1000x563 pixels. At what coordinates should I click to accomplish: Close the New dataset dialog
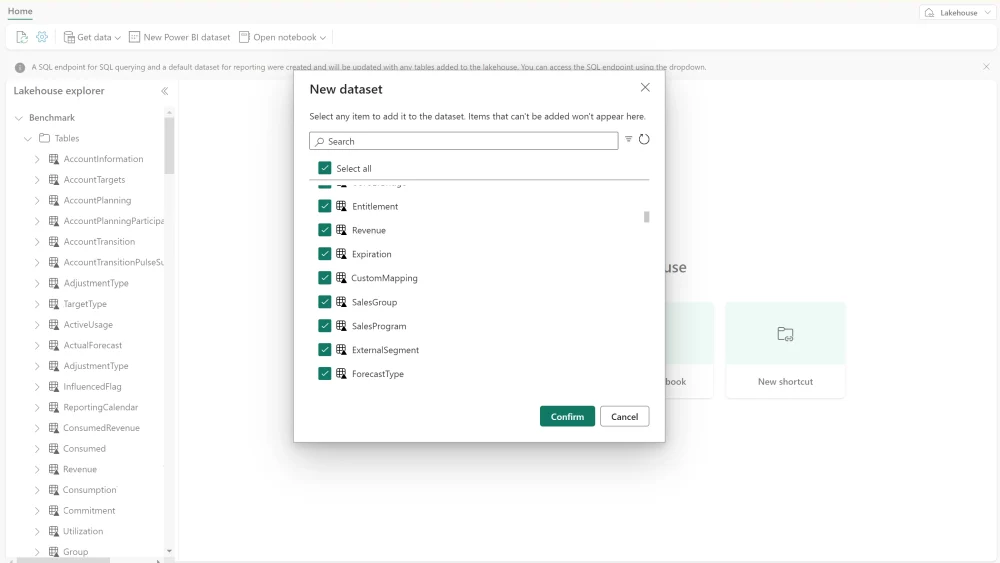pos(645,87)
